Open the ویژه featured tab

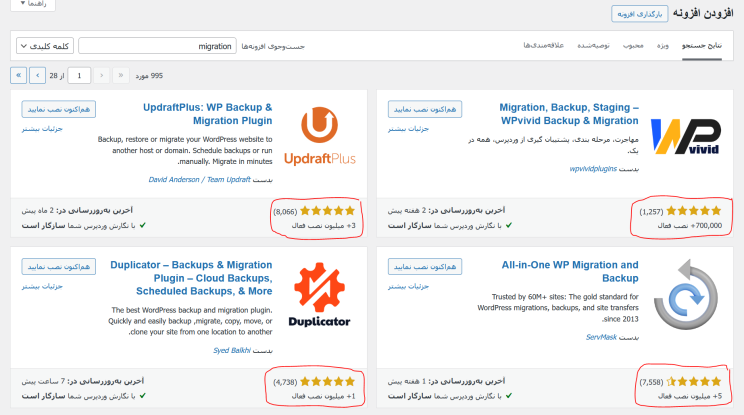coord(662,46)
